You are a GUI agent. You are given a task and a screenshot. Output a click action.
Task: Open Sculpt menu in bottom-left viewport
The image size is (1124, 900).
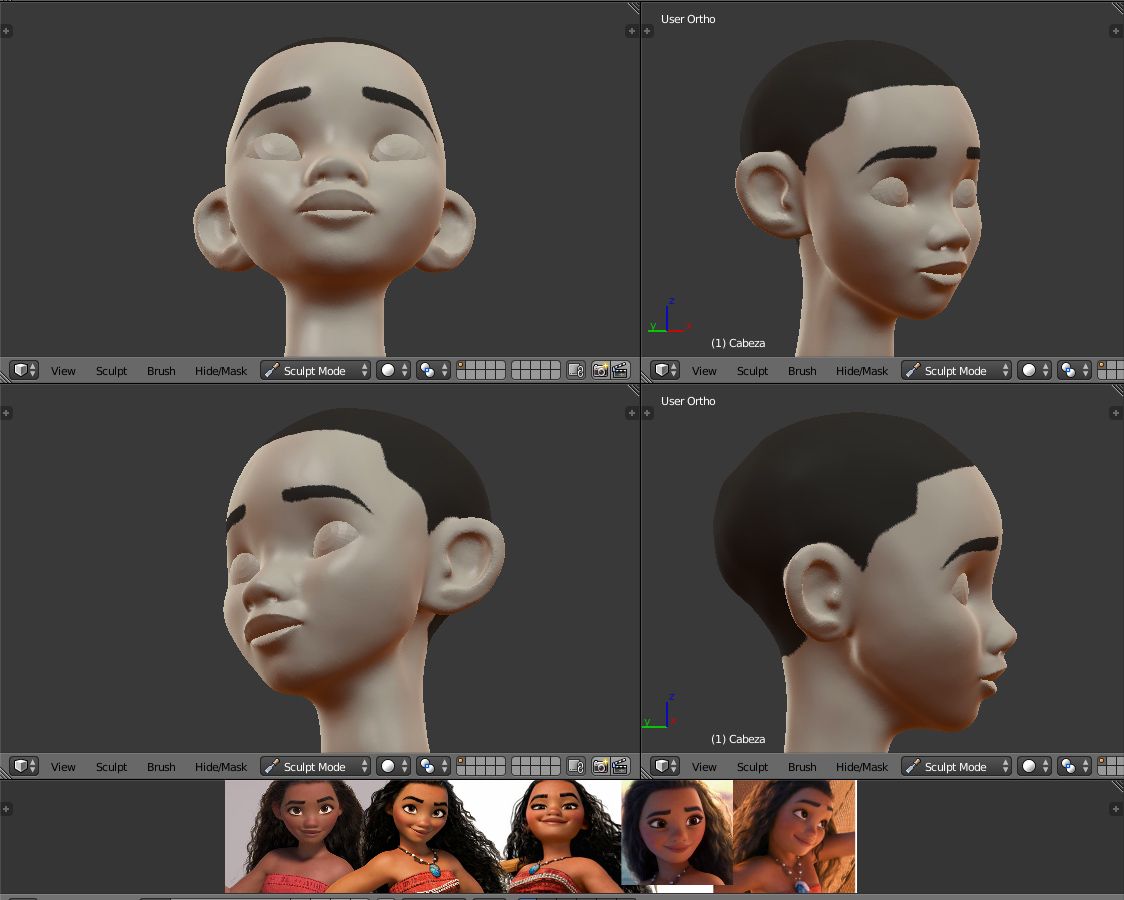[111, 766]
